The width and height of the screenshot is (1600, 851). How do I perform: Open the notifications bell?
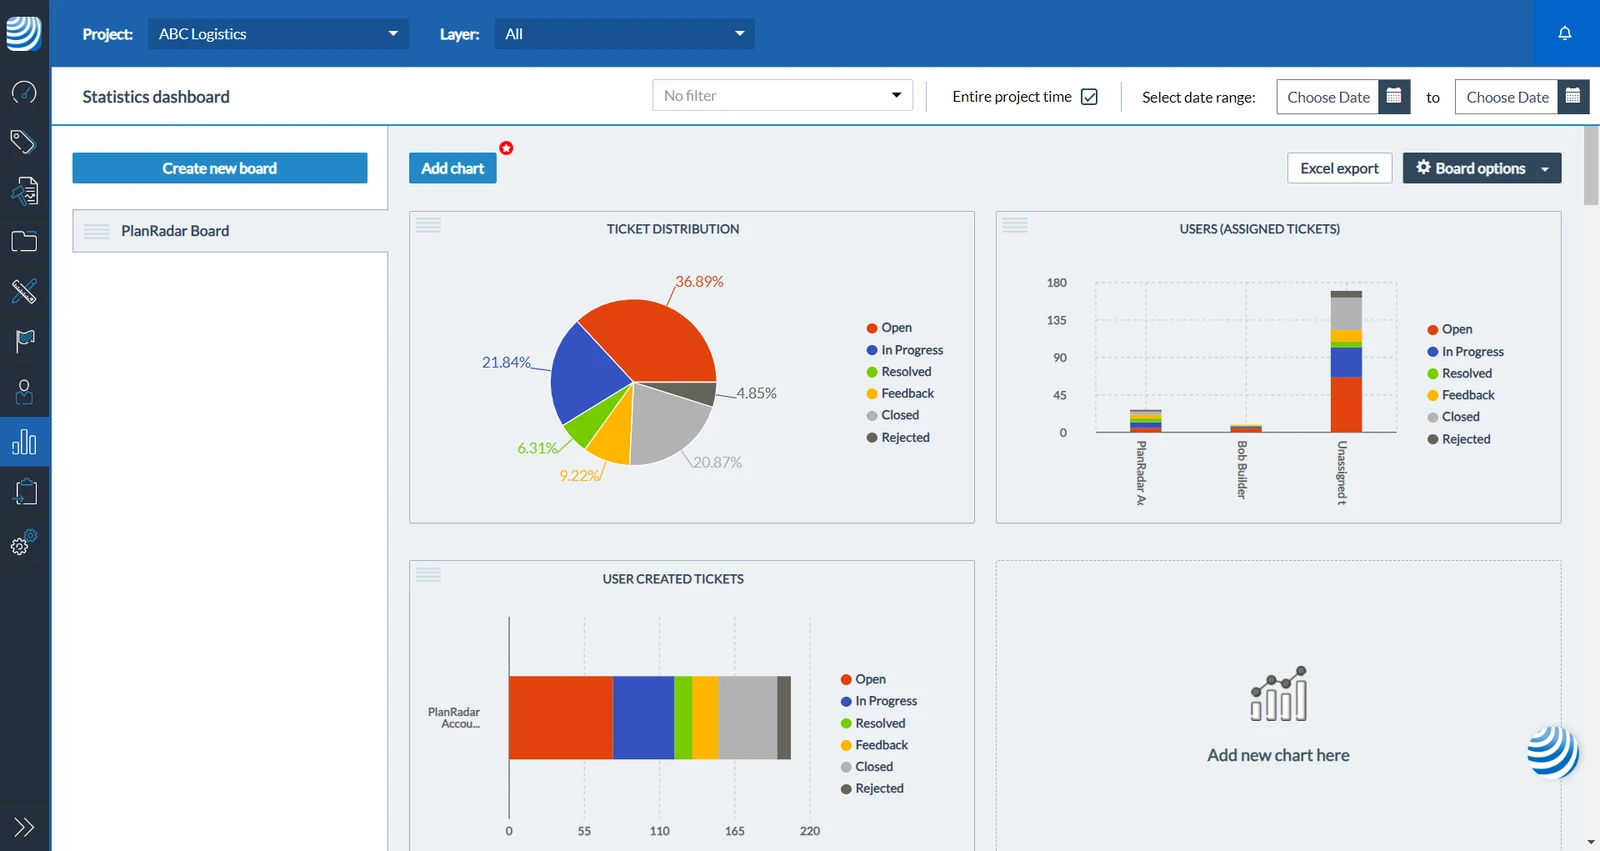point(1565,33)
